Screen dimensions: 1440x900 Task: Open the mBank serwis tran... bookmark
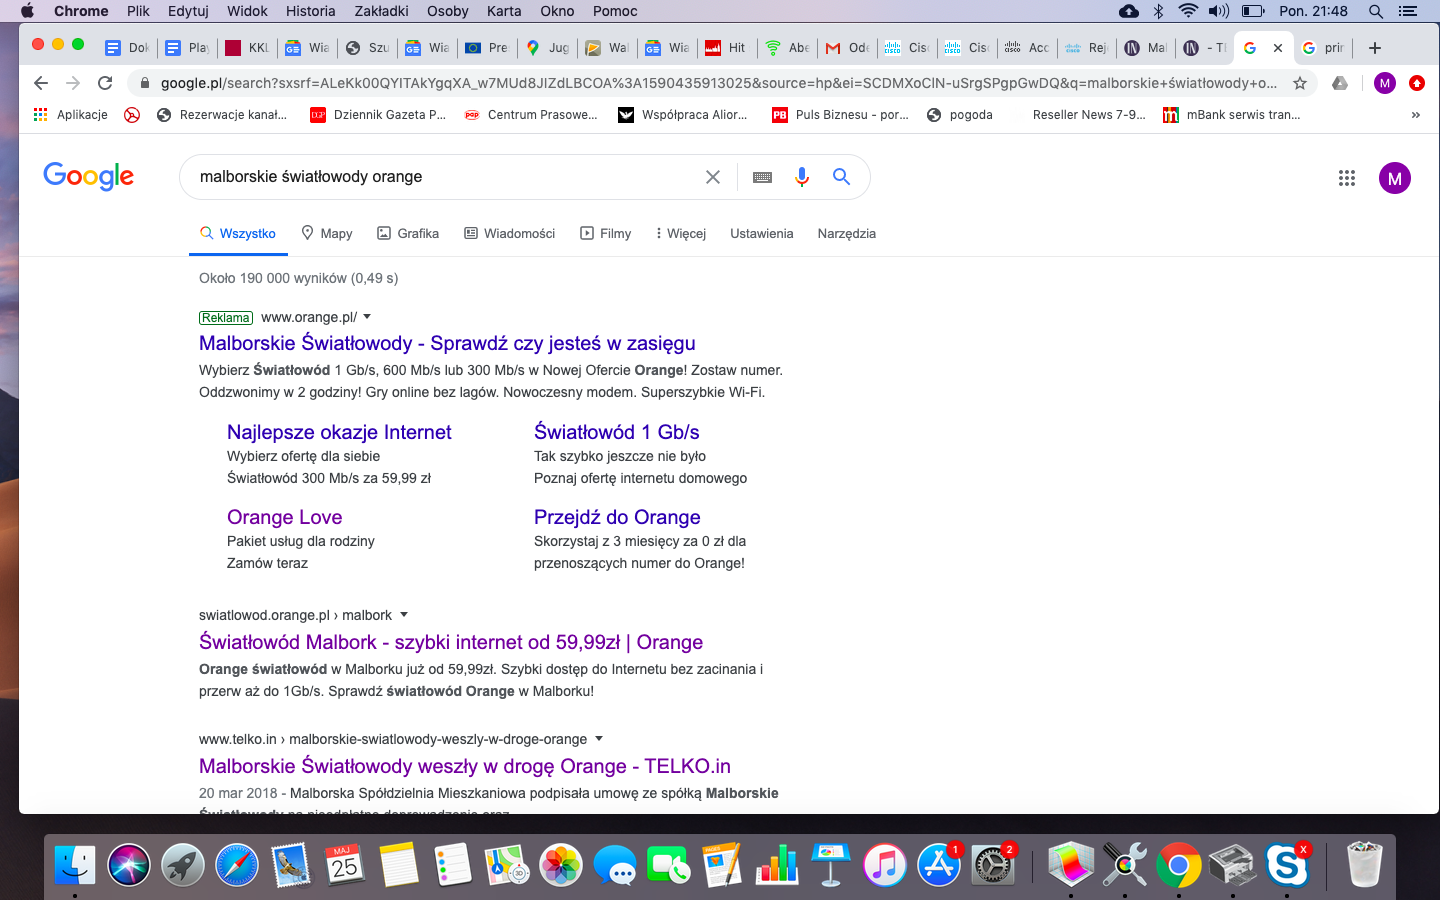coord(1232,115)
